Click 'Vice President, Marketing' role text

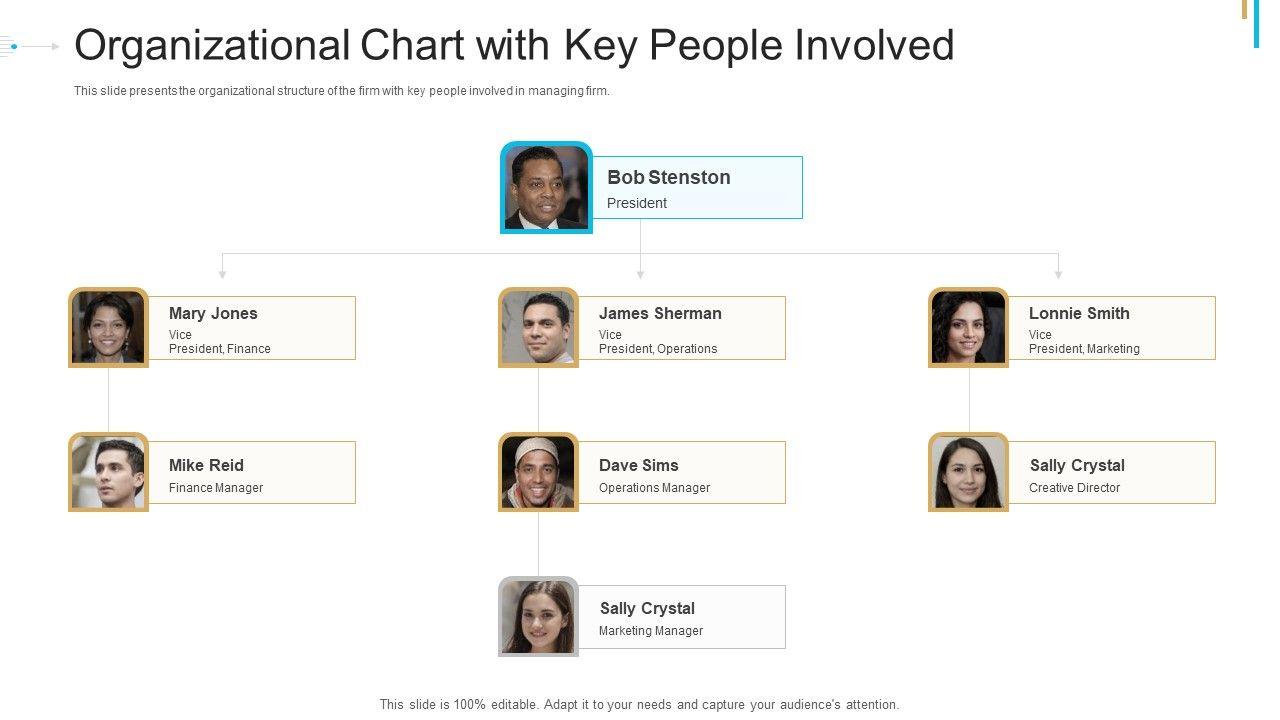click(1083, 342)
